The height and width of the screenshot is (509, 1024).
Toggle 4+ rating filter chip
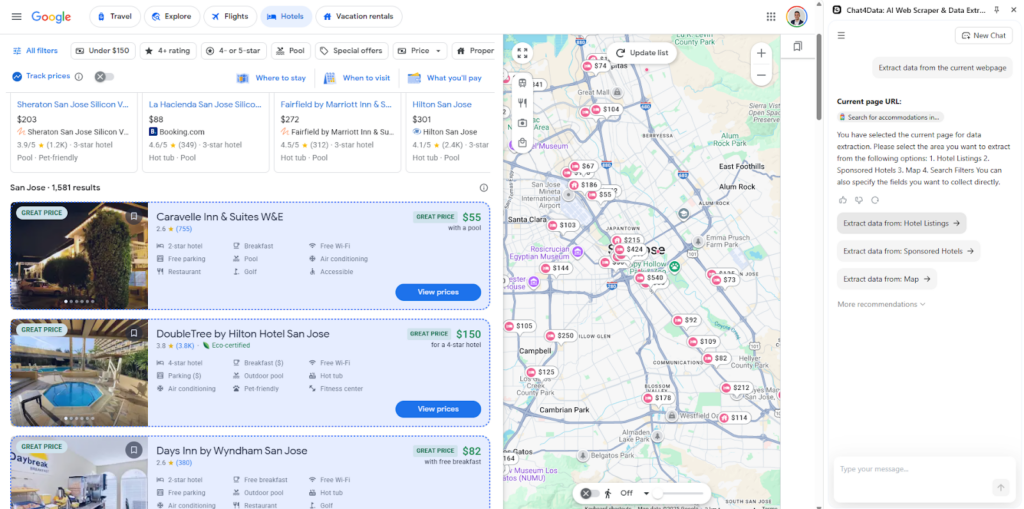[168, 50]
